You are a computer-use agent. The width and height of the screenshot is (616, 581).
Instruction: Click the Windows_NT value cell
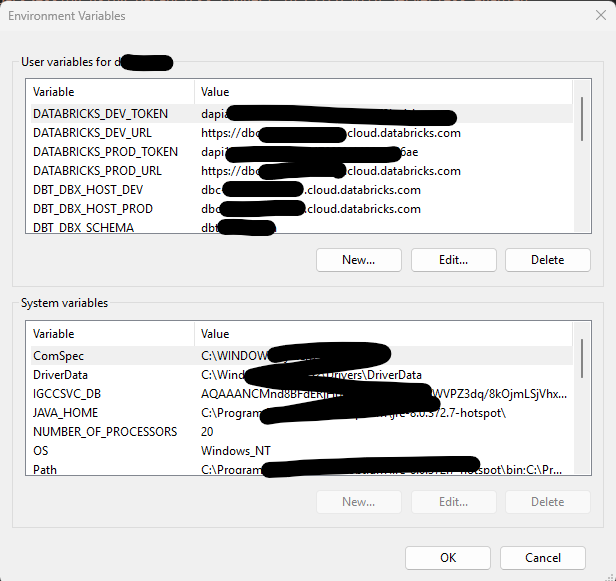[x=236, y=451]
